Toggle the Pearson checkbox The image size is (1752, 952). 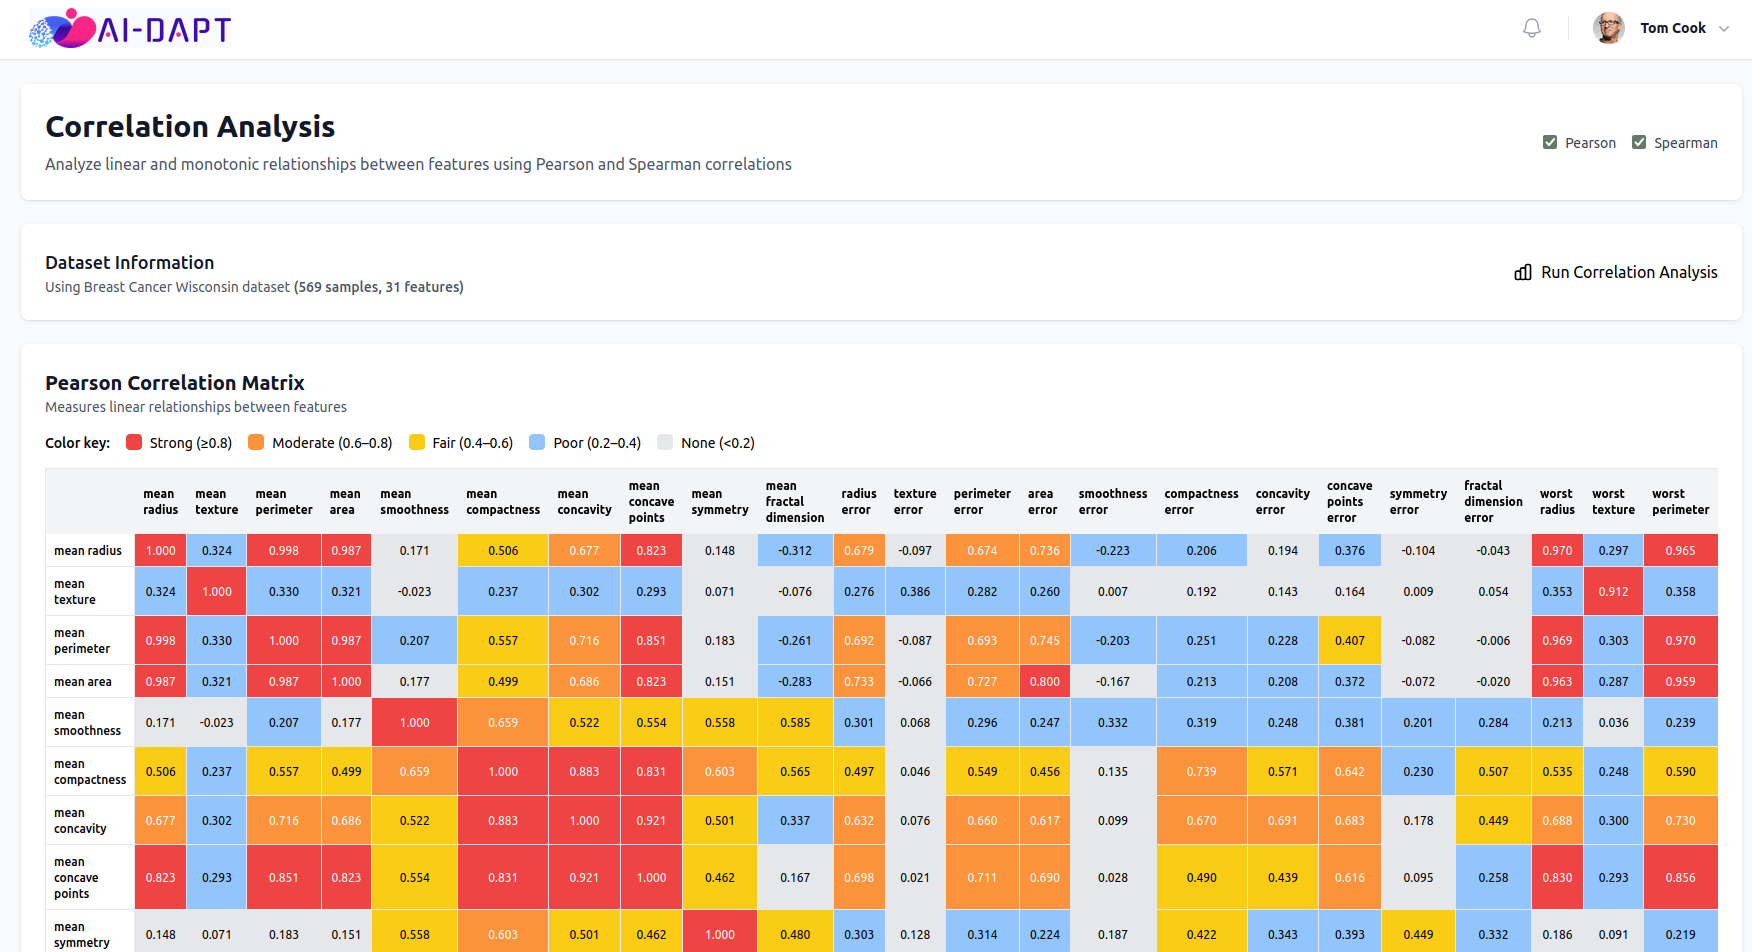1550,142
